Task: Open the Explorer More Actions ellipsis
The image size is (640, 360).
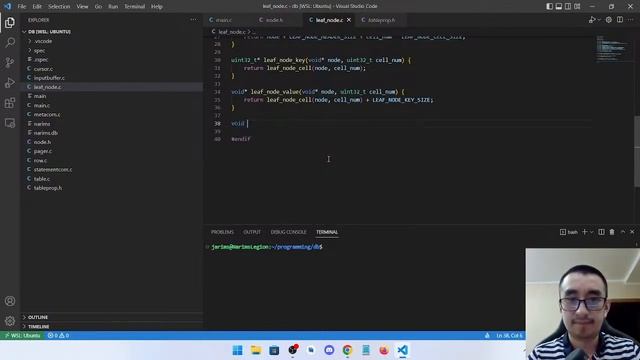Action: (193, 20)
